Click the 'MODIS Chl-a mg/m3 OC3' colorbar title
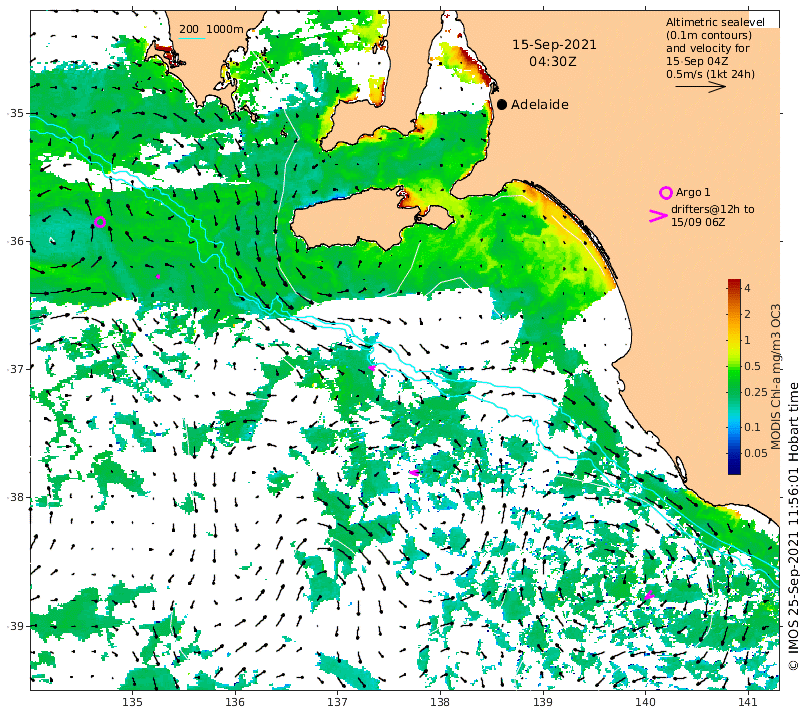The image size is (800, 720). (x=776, y=377)
